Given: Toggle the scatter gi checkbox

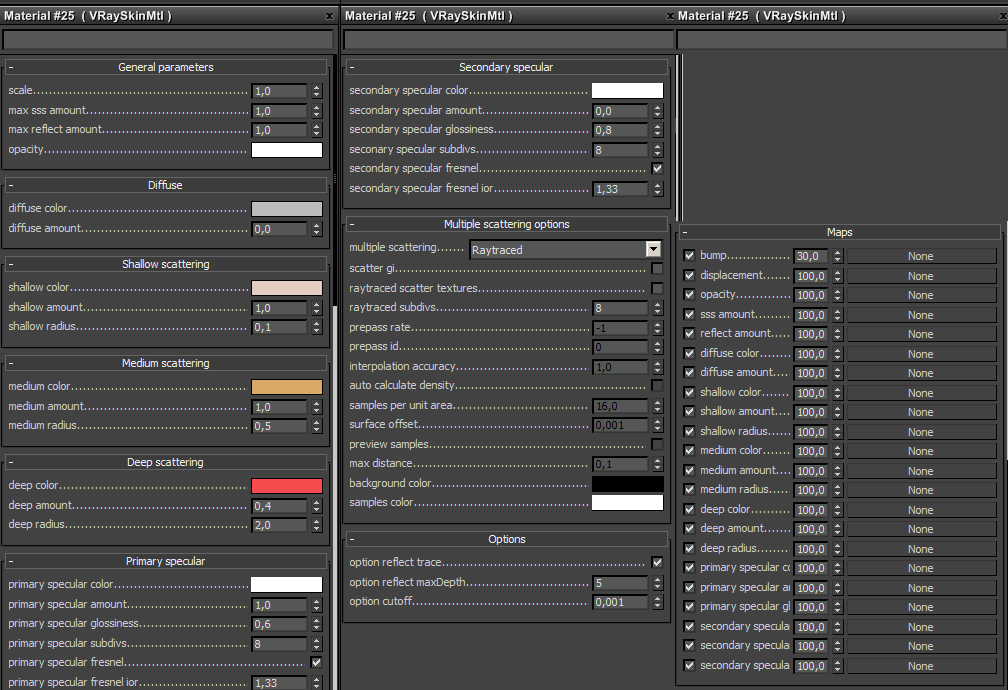Looking at the screenshot, I should tap(657, 268).
